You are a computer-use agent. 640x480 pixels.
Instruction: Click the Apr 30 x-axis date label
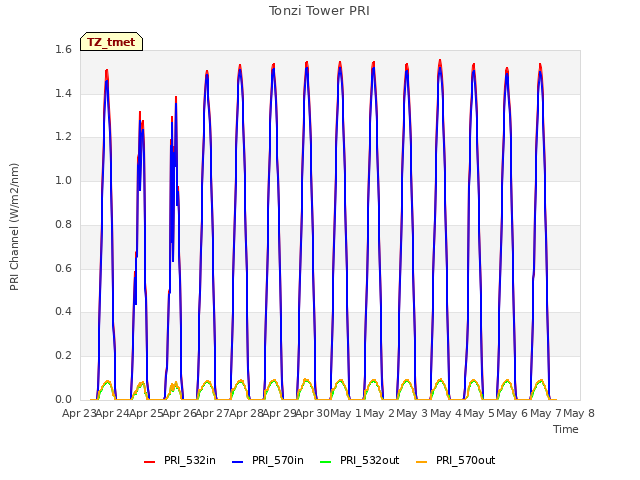point(312,413)
